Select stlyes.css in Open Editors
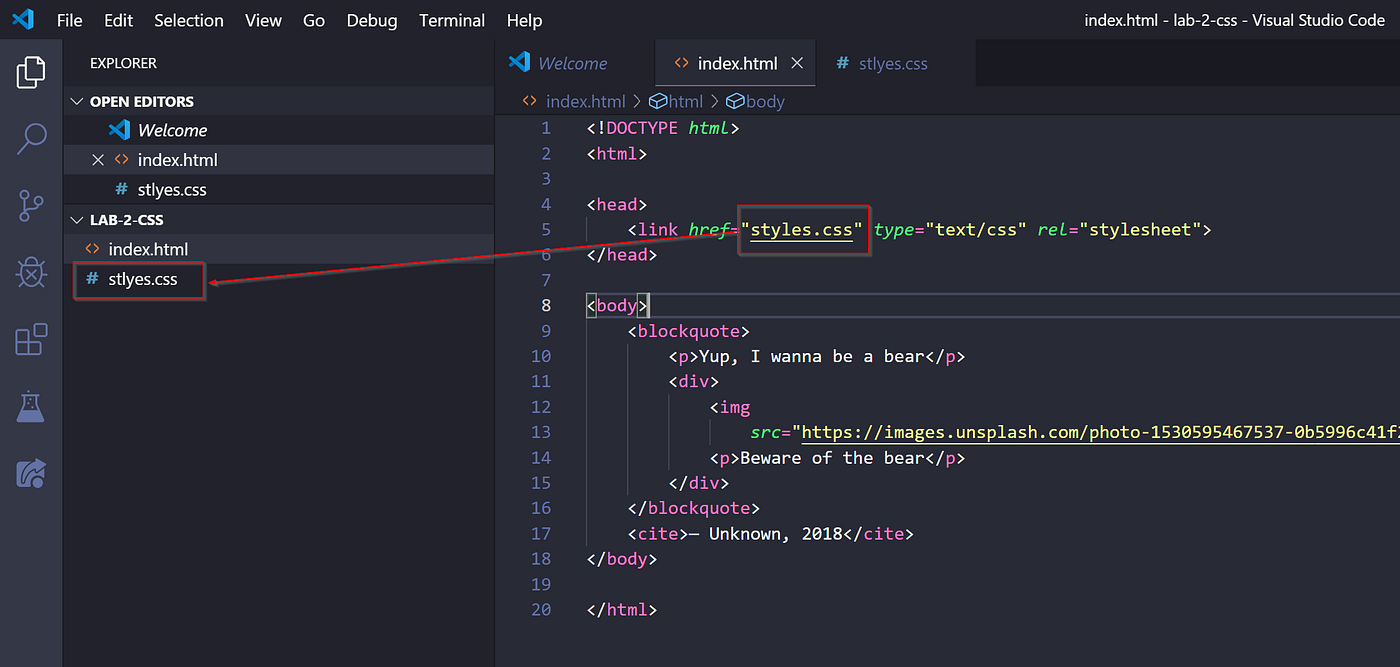1400x667 pixels. [x=279, y=190]
